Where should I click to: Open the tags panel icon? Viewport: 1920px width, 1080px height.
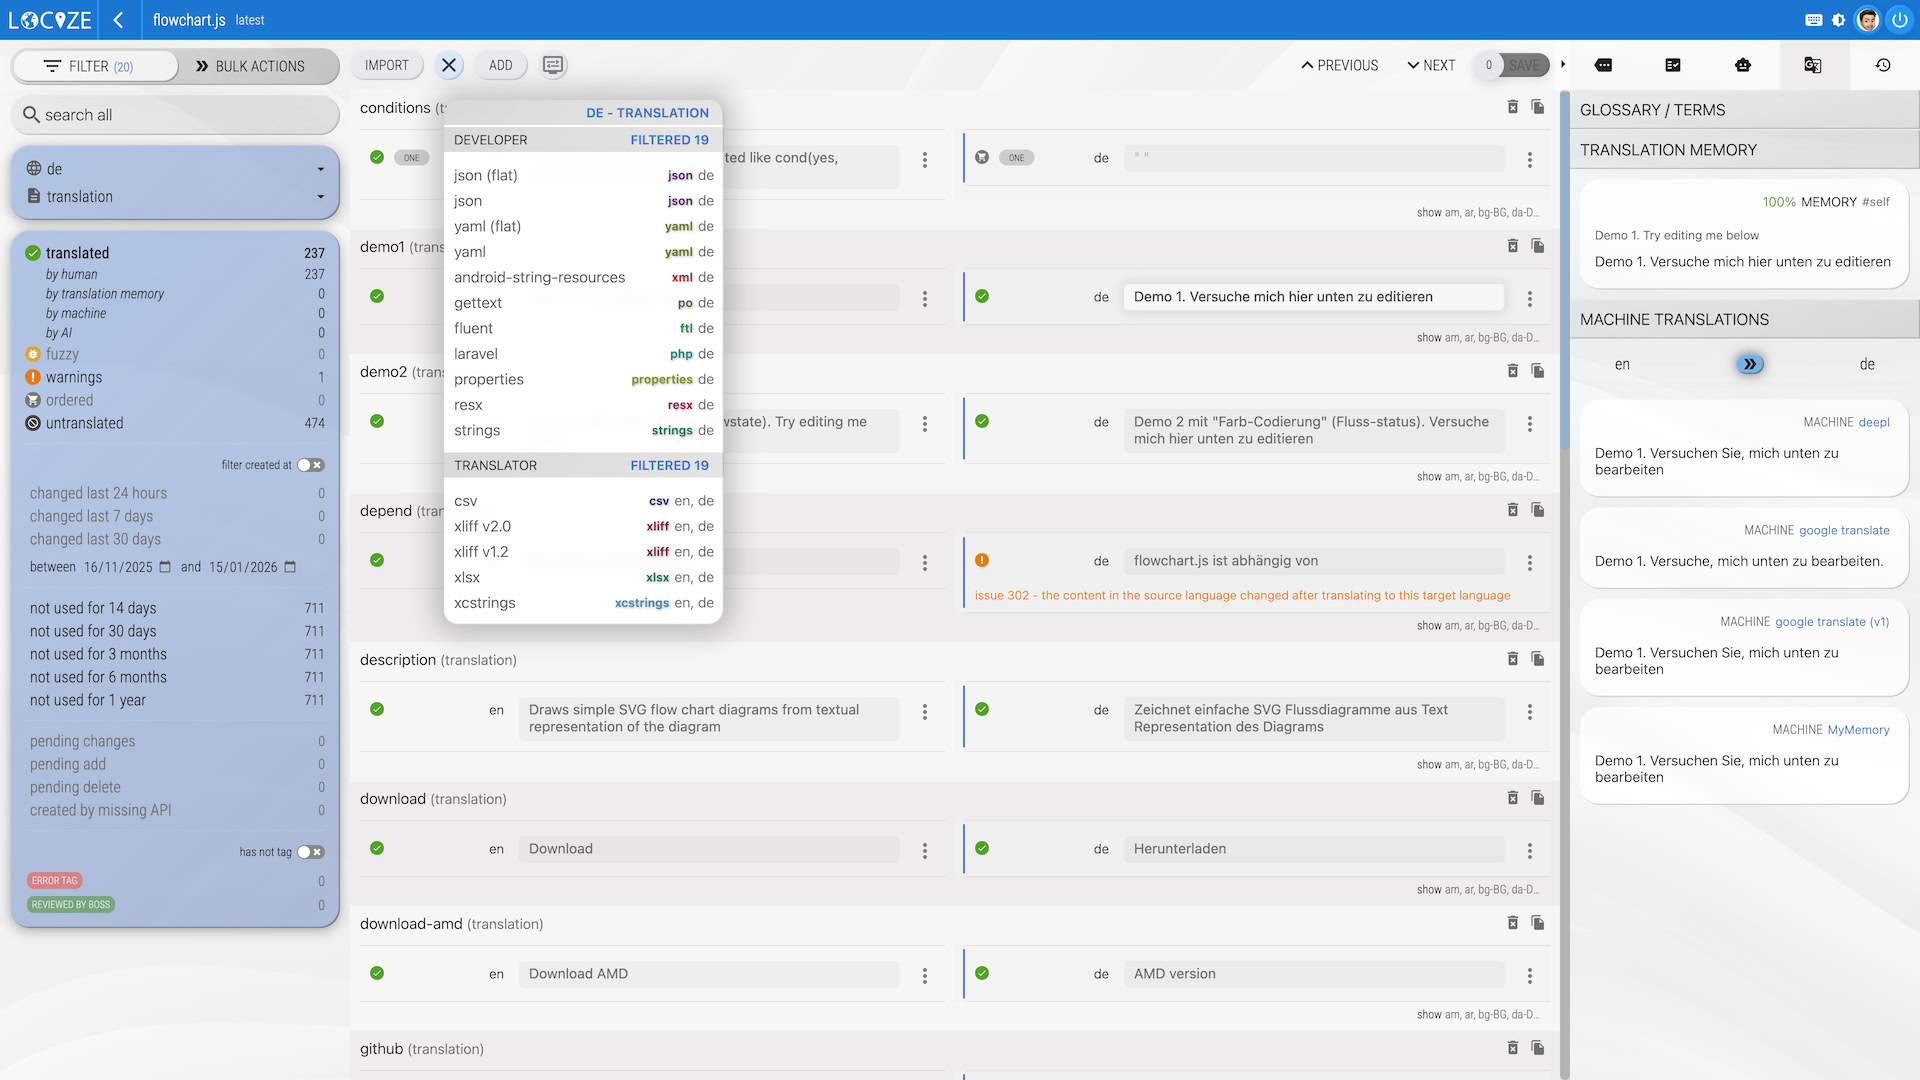pos(1603,65)
